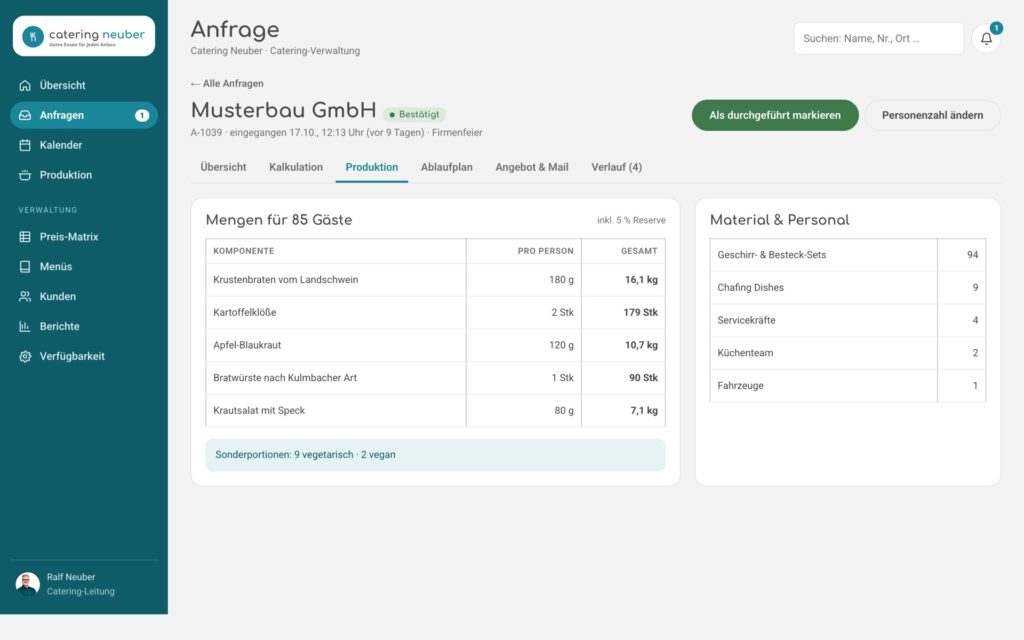Open the Berichte section
The height and width of the screenshot is (640, 1024).
[84, 327]
